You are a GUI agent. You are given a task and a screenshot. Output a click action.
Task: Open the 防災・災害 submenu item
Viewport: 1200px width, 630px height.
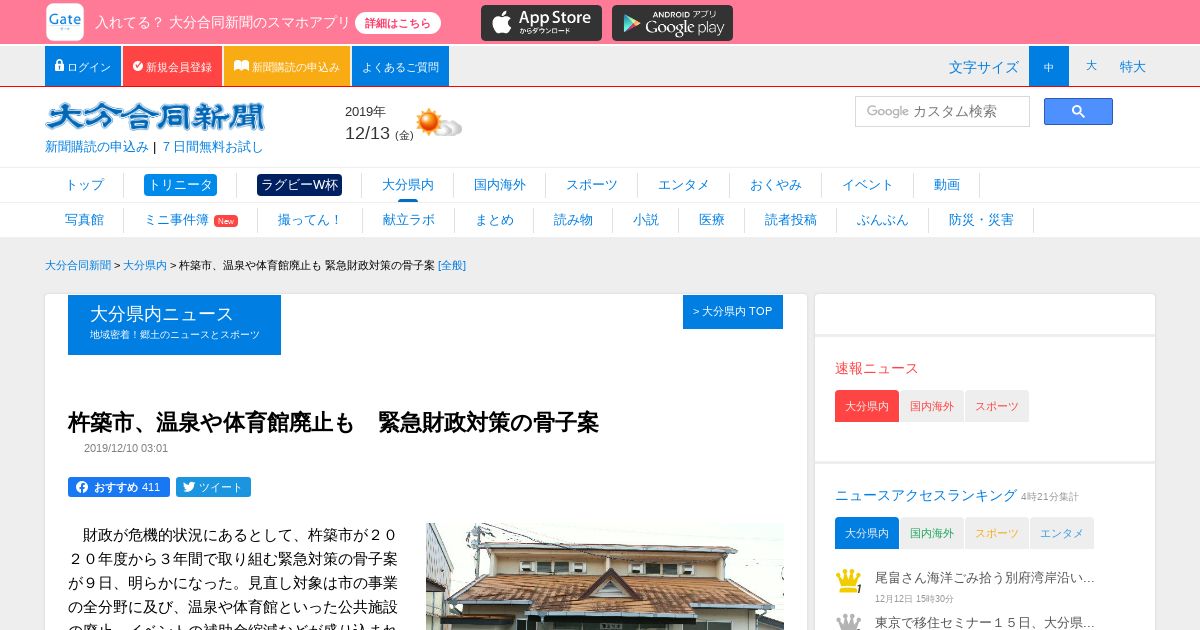point(981,220)
